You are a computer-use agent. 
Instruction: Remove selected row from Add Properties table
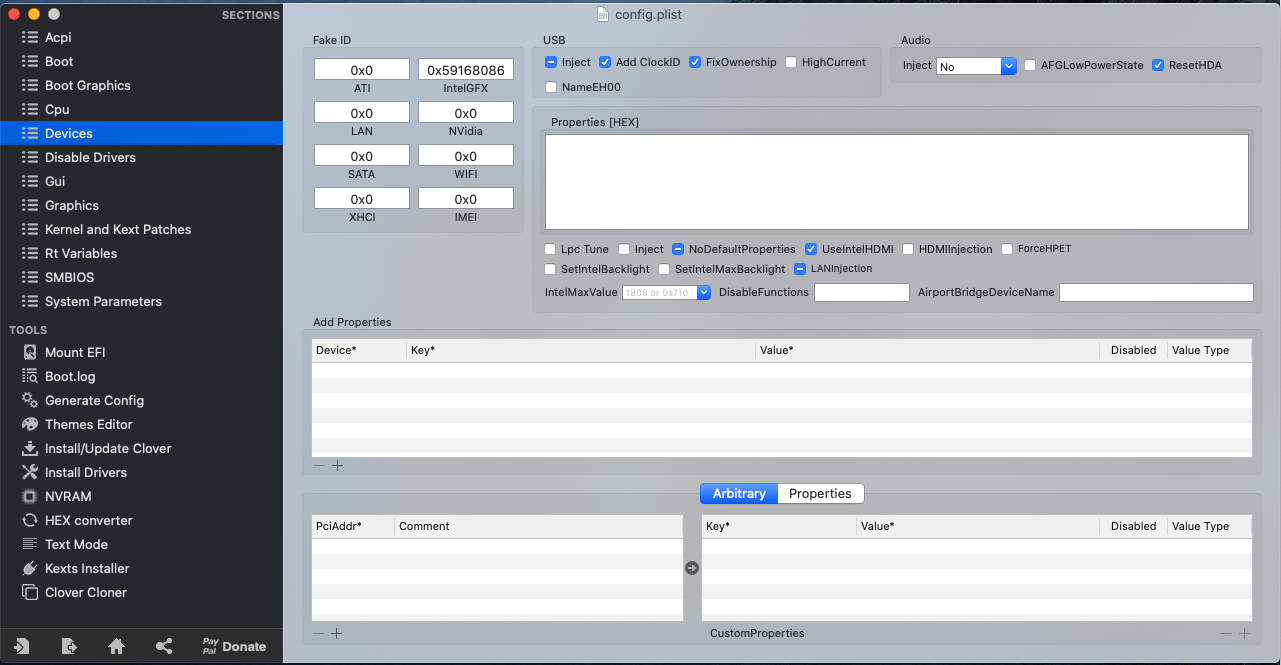tap(319, 465)
